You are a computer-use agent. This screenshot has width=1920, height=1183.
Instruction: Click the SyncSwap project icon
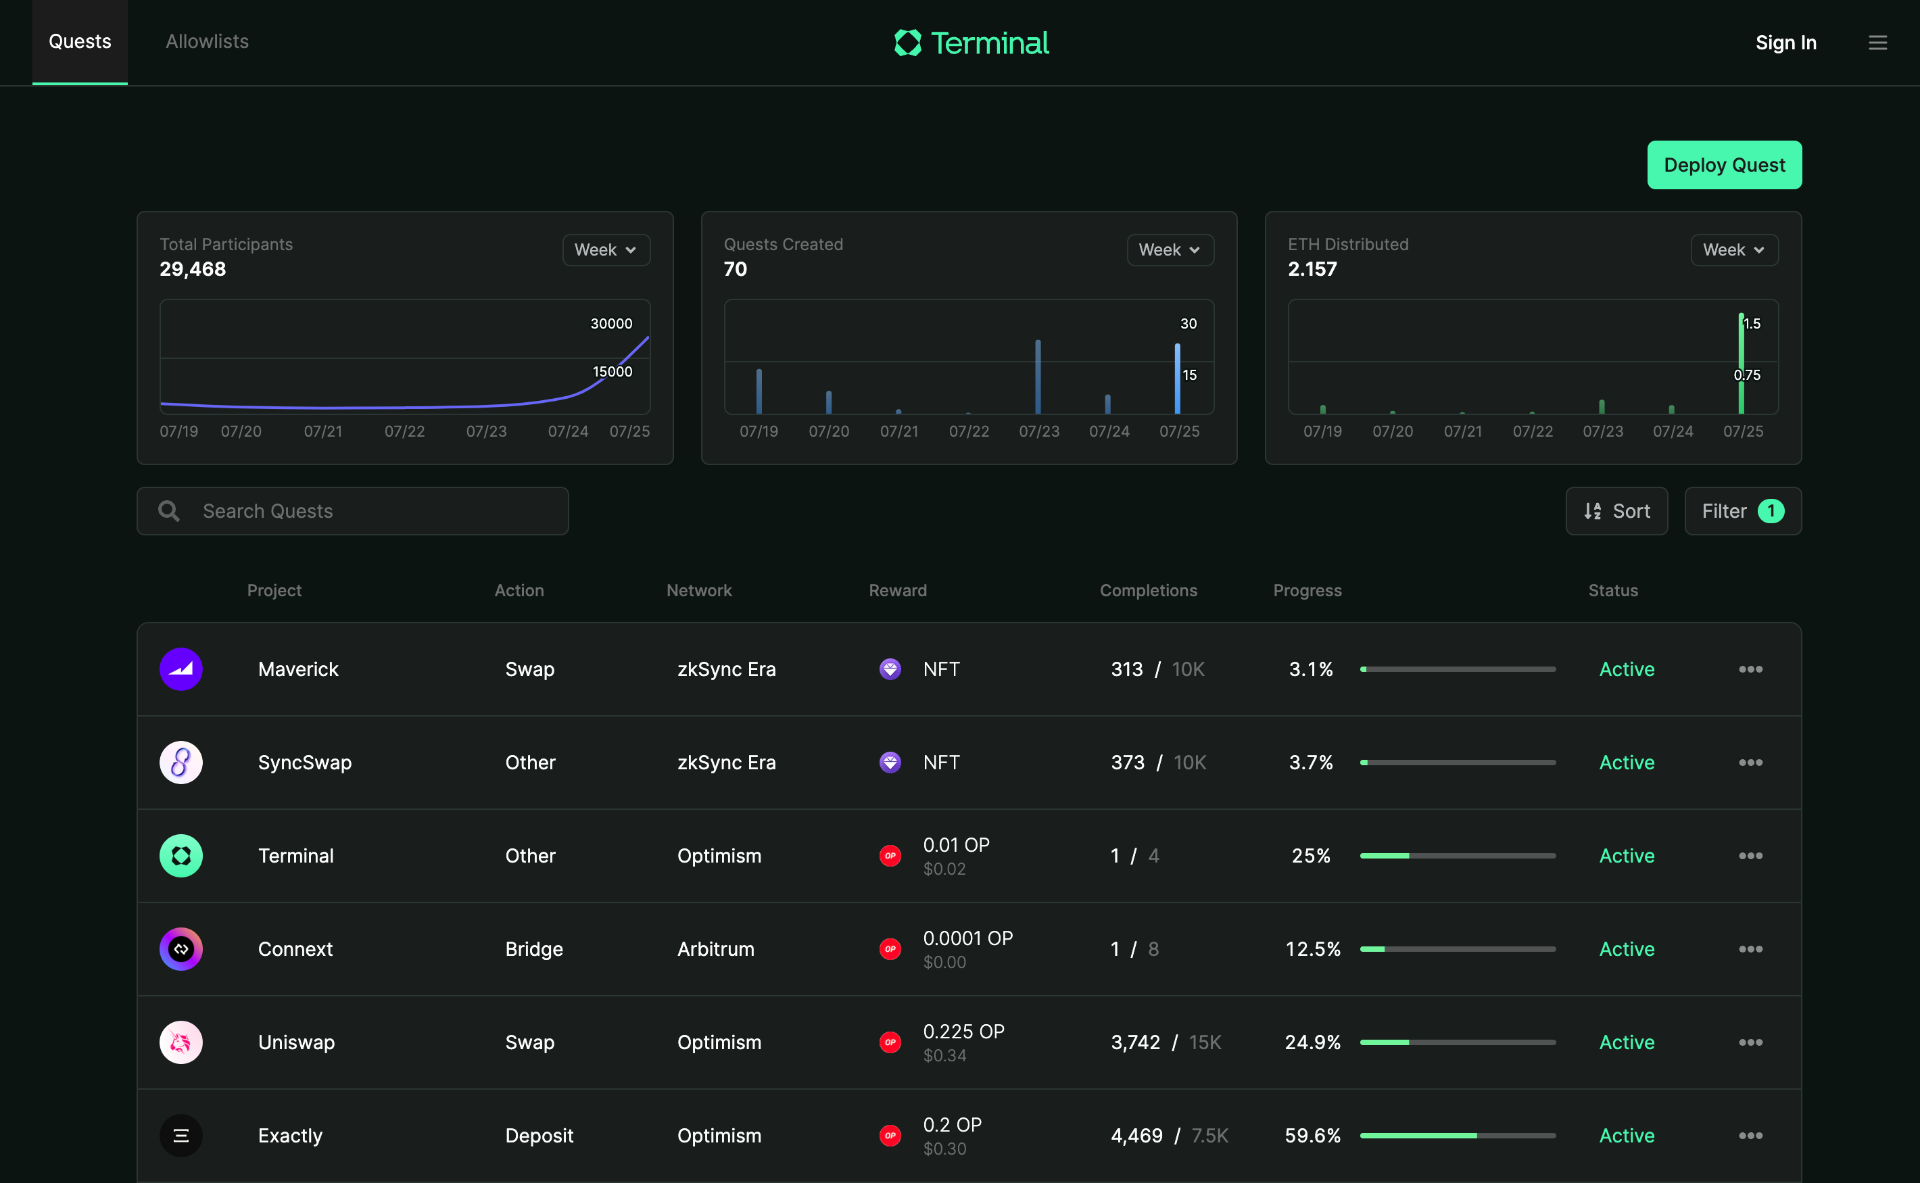coord(181,761)
